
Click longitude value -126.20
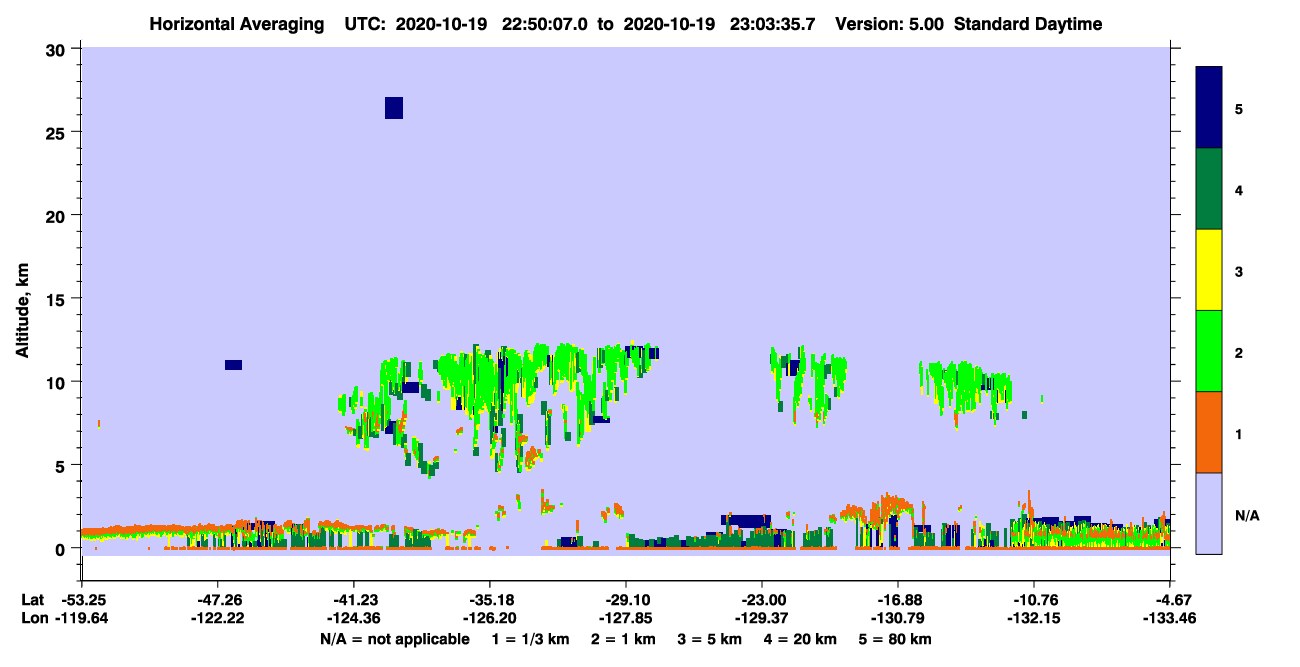click(x=490, y=619)
